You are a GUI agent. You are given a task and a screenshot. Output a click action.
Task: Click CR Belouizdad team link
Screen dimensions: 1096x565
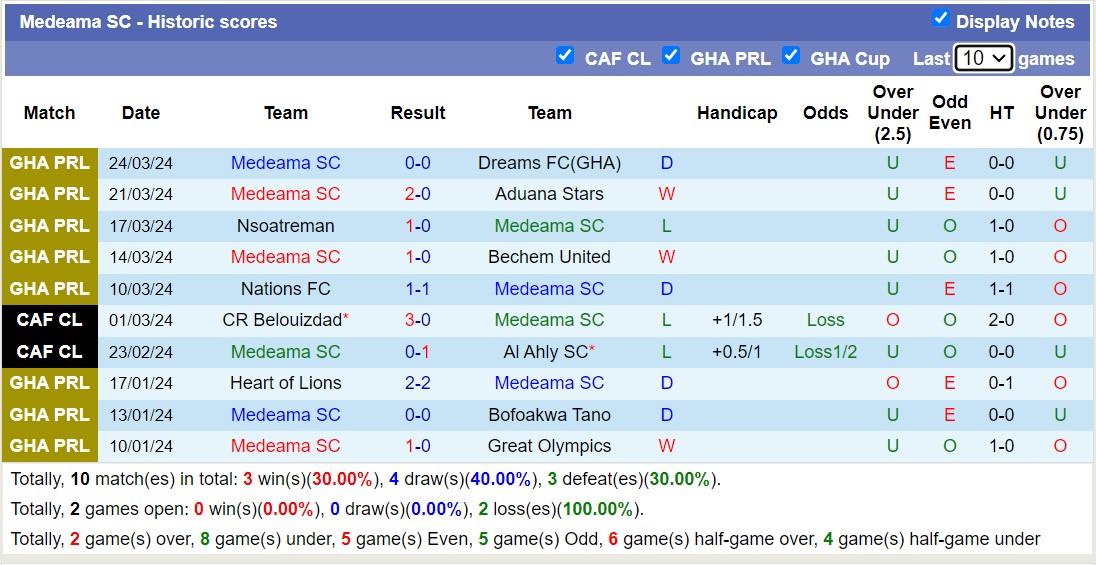click(281, 320)
